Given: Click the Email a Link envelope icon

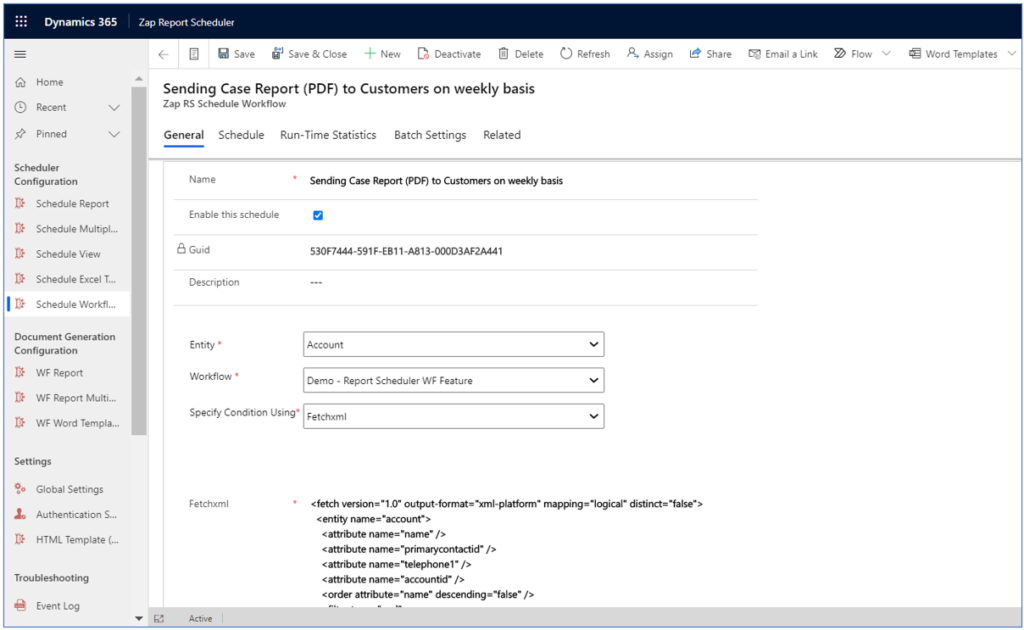Looking at the screenshot, I should [754, 54].
